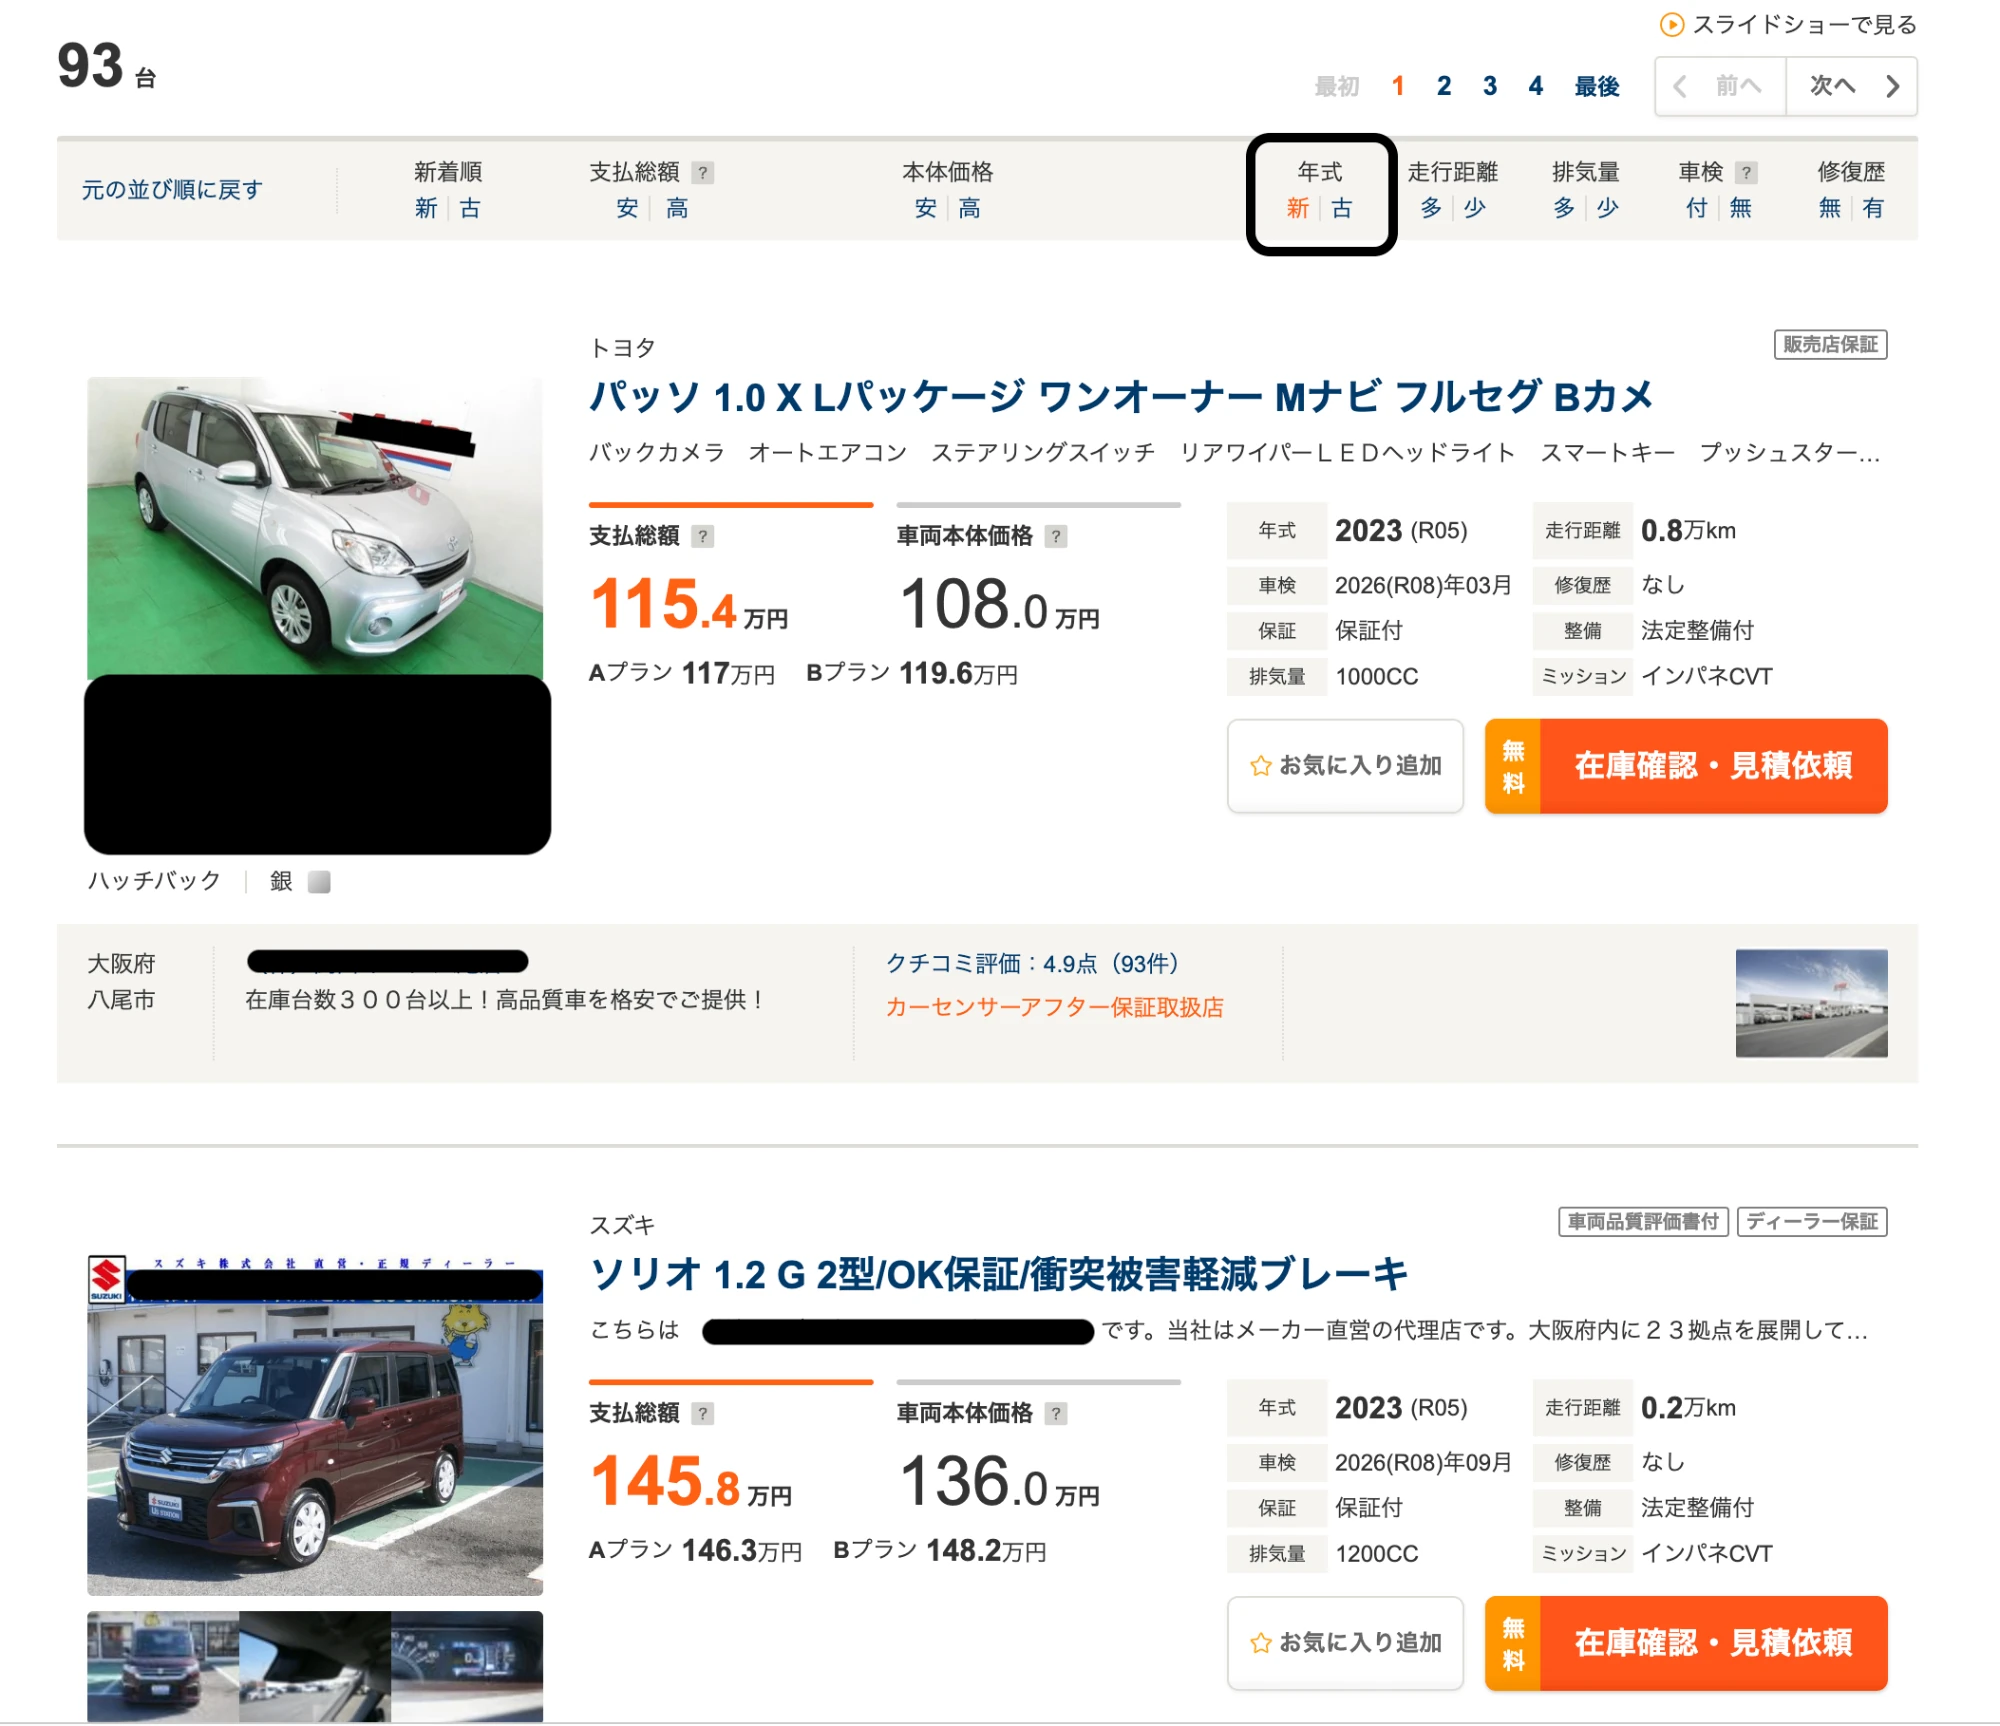Click the 前へ previous page button
The image size is (2000, 1726).
coord(1721,87)
